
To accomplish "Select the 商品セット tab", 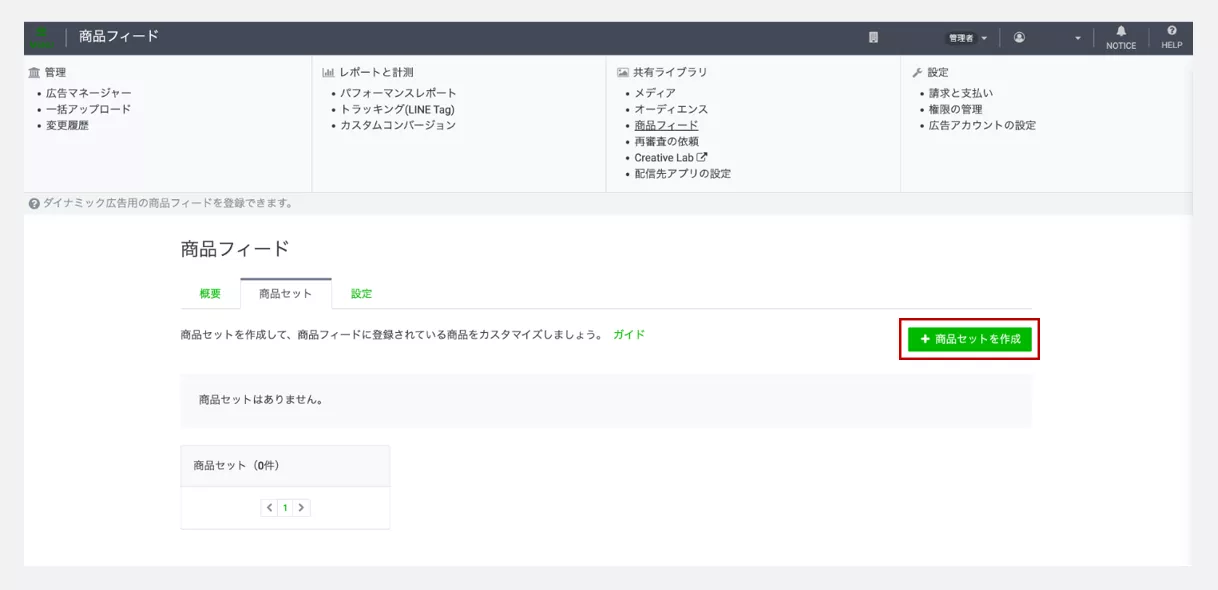I will (x=285, y=294).
